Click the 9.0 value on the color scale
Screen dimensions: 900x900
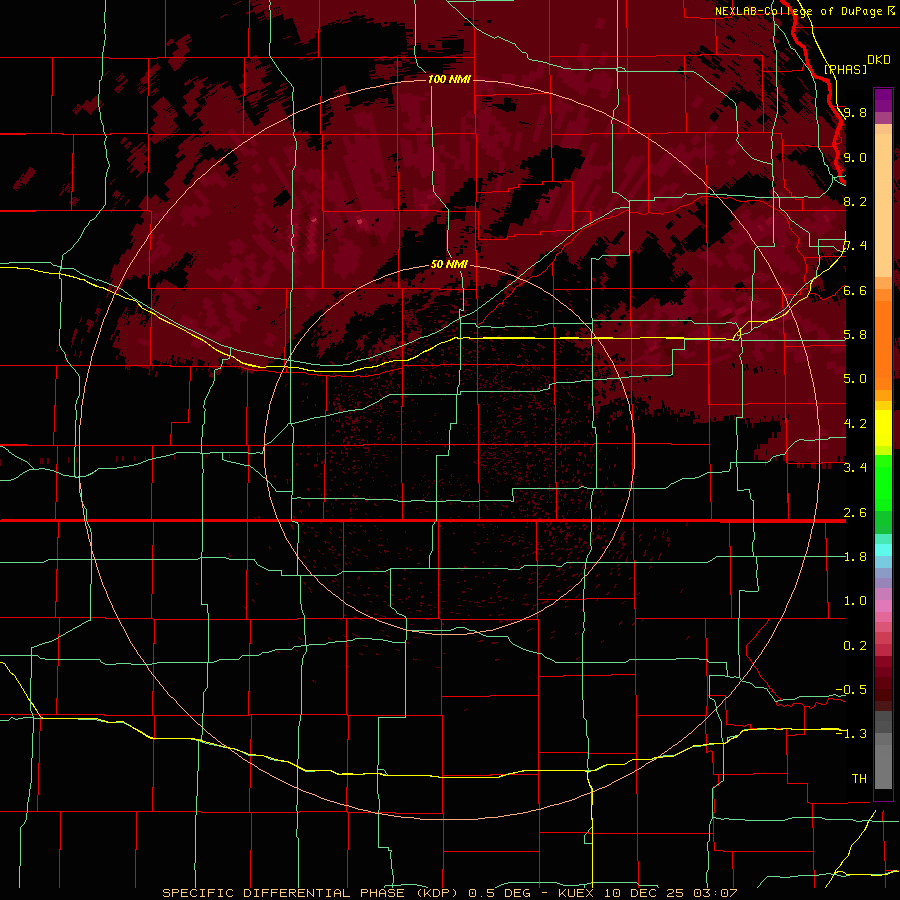click(x=855, y=157)
